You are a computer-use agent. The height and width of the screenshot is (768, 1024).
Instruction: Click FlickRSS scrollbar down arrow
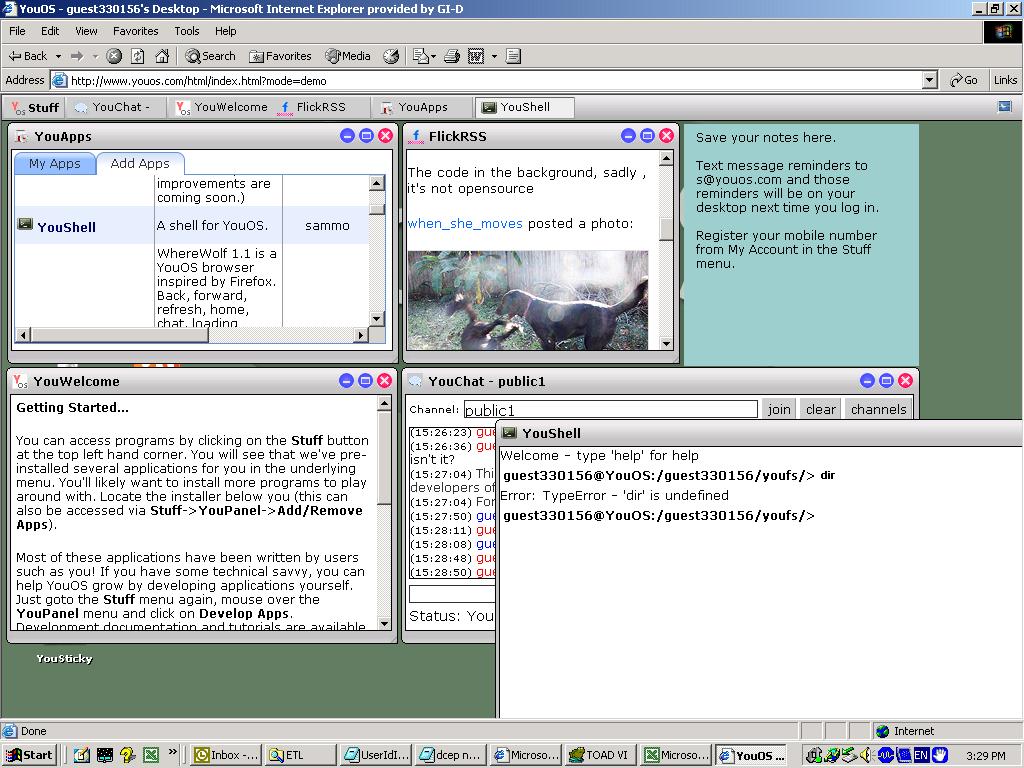(x=666, y=344)
